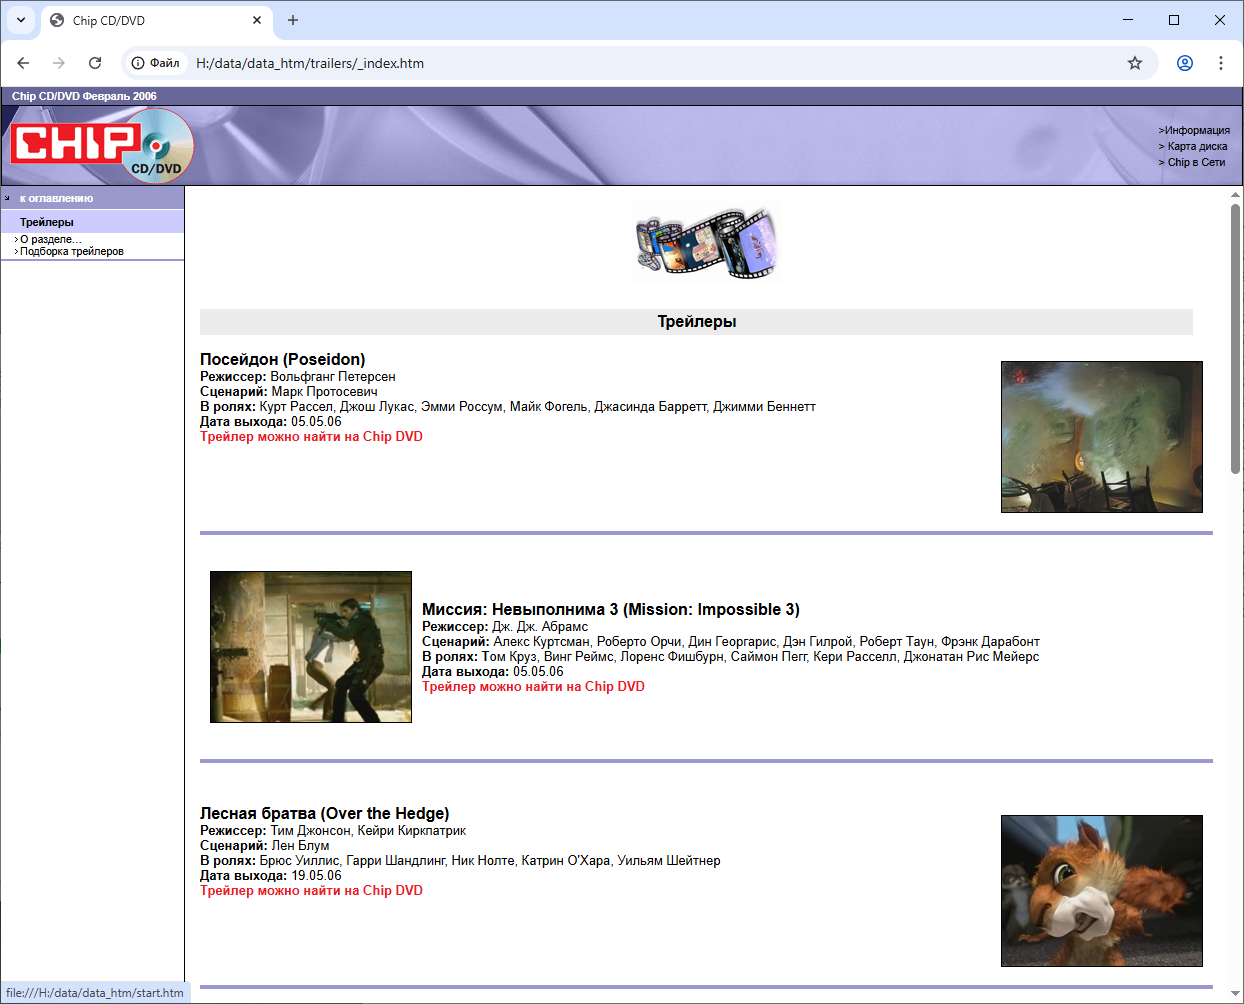Click the scrollbar up arrow
The height and width of the screenshot is (1004, 1244).
(1235, 194)
